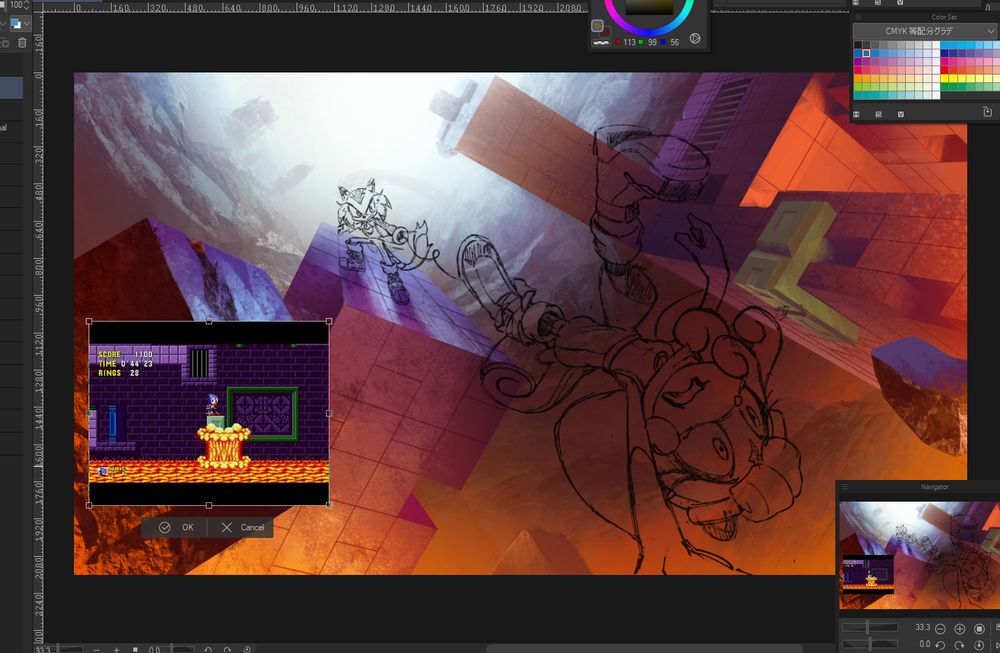Viewport: 1000px width, 653px height.
Task: Click the horizontal scrollbar below canvas
Action: (x=644, y=649)
